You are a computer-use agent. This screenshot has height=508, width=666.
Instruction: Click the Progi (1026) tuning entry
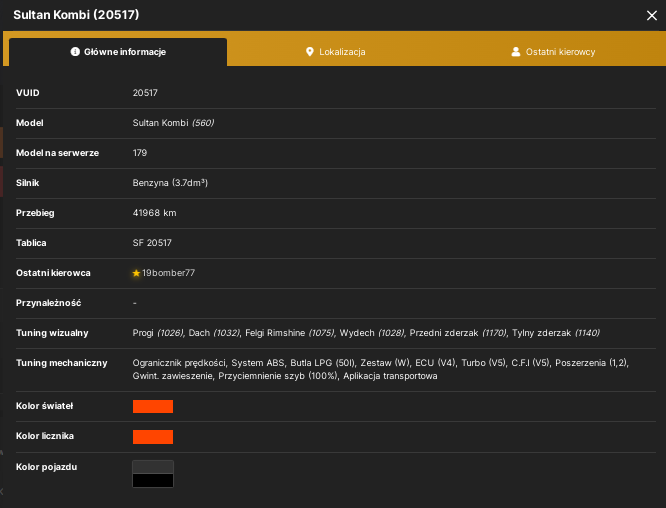(158, 333)
